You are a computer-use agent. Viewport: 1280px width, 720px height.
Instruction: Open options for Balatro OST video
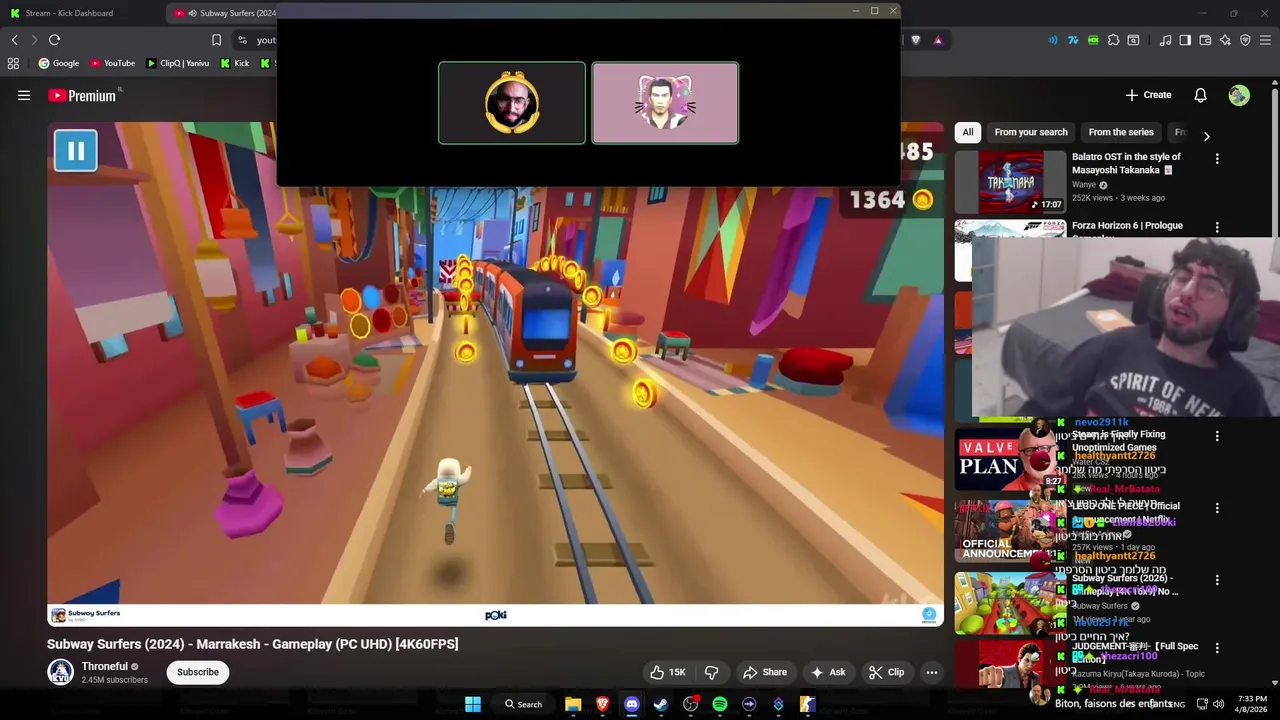pos(1217,159)
